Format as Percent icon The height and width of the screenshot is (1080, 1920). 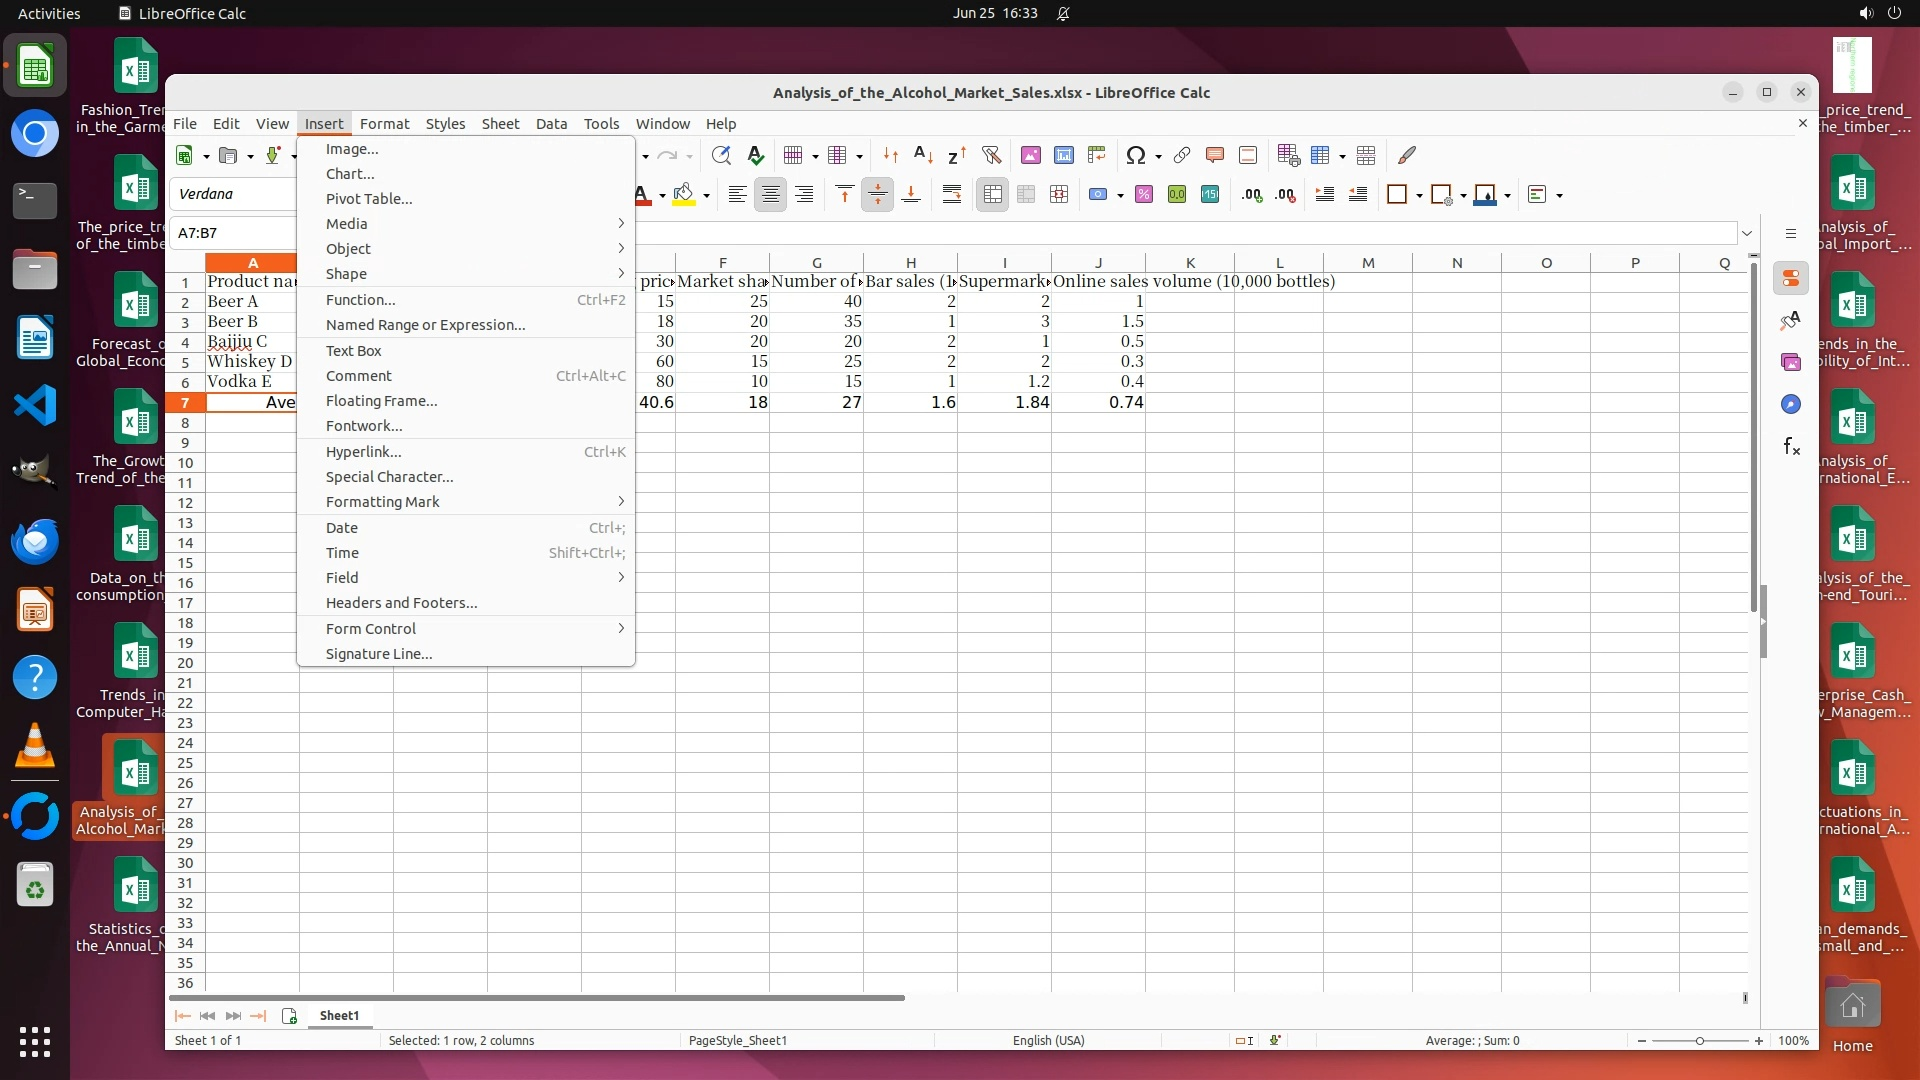tap(1144, 195)
